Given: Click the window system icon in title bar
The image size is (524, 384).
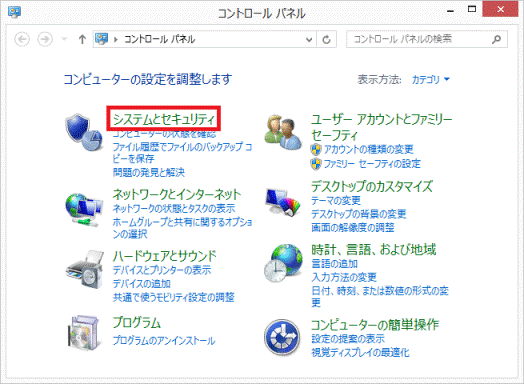Looking at the screenshot, I should click(14, 12).
